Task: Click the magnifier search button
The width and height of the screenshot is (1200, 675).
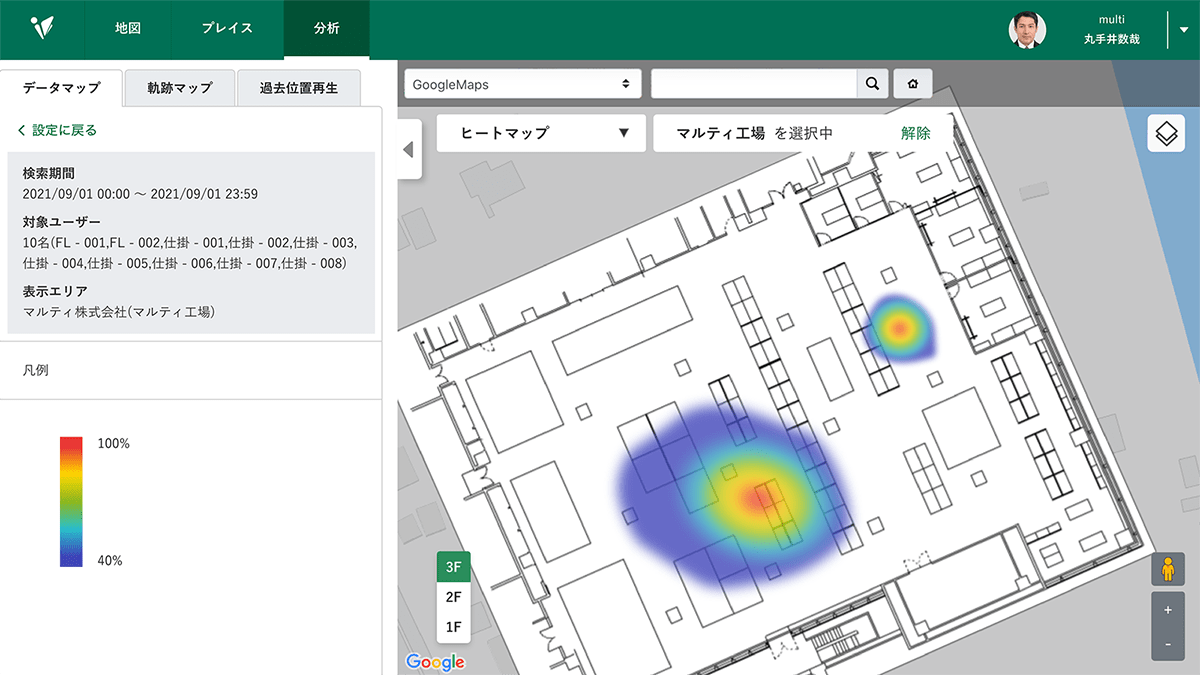Action: point(872,85)
